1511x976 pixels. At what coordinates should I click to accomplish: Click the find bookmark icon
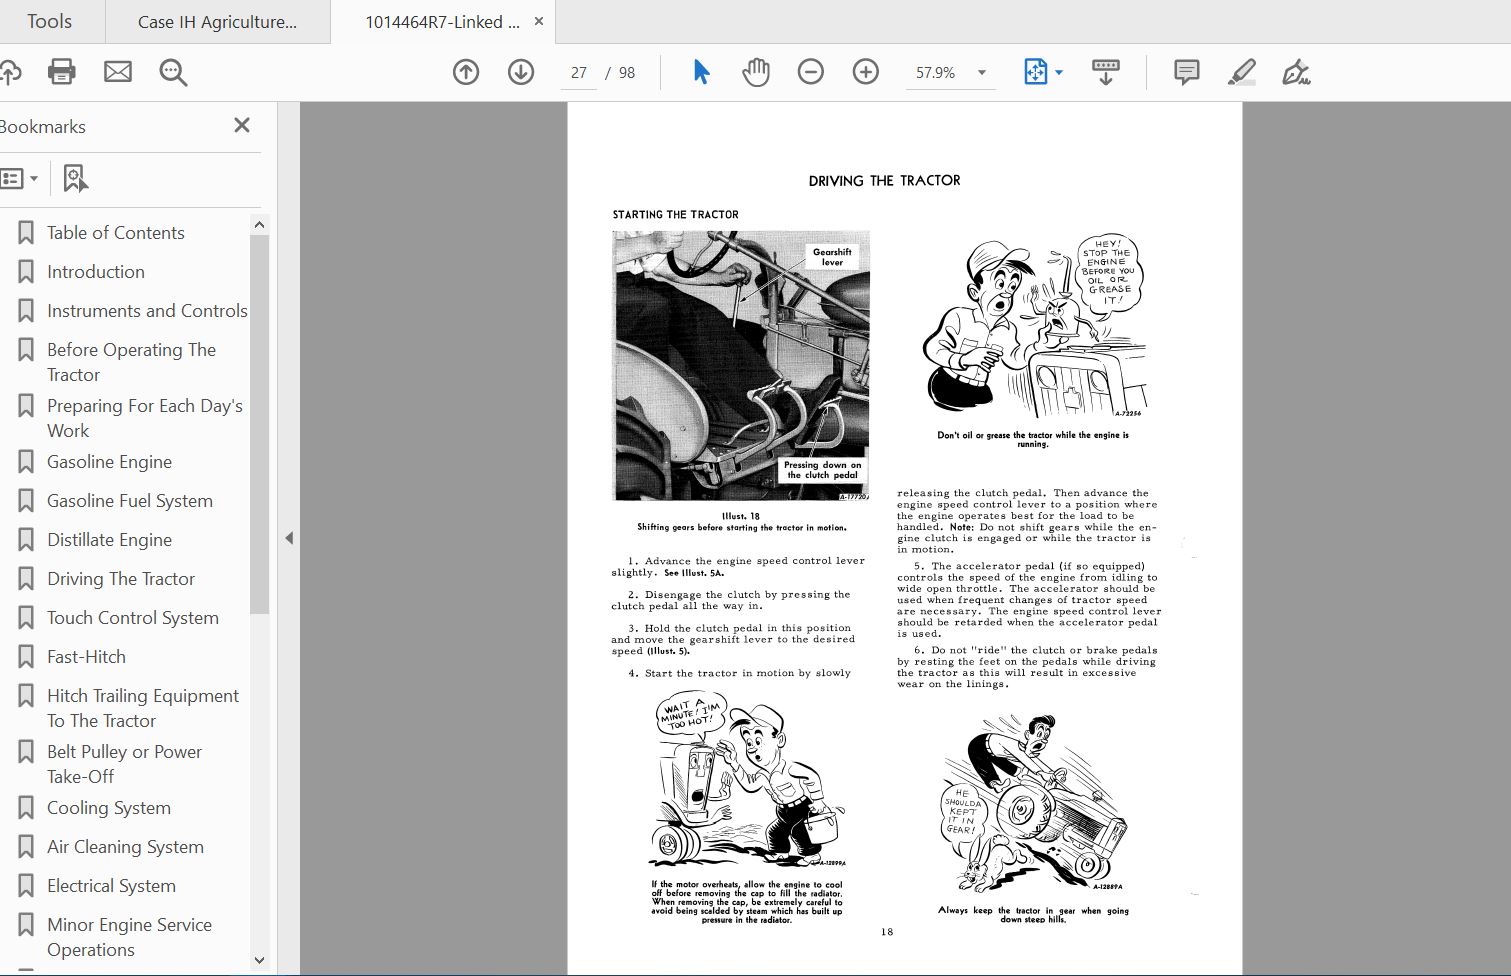tap(75, 178)
